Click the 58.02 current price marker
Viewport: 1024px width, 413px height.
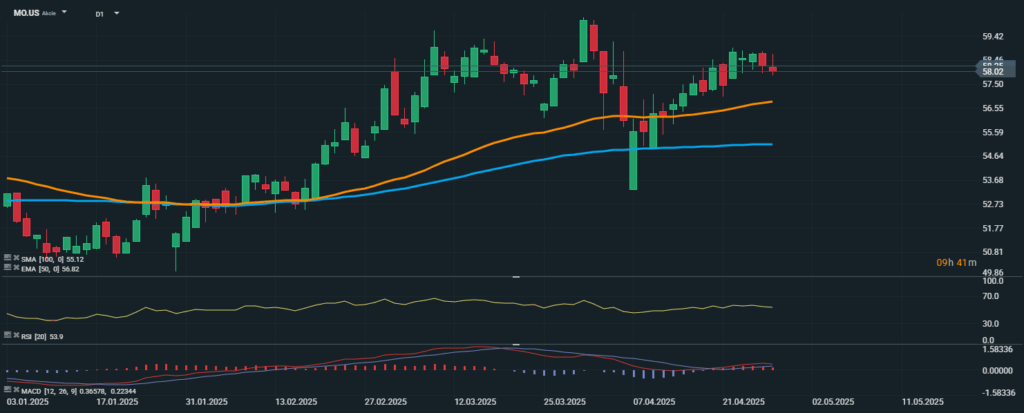click(993, 71)
